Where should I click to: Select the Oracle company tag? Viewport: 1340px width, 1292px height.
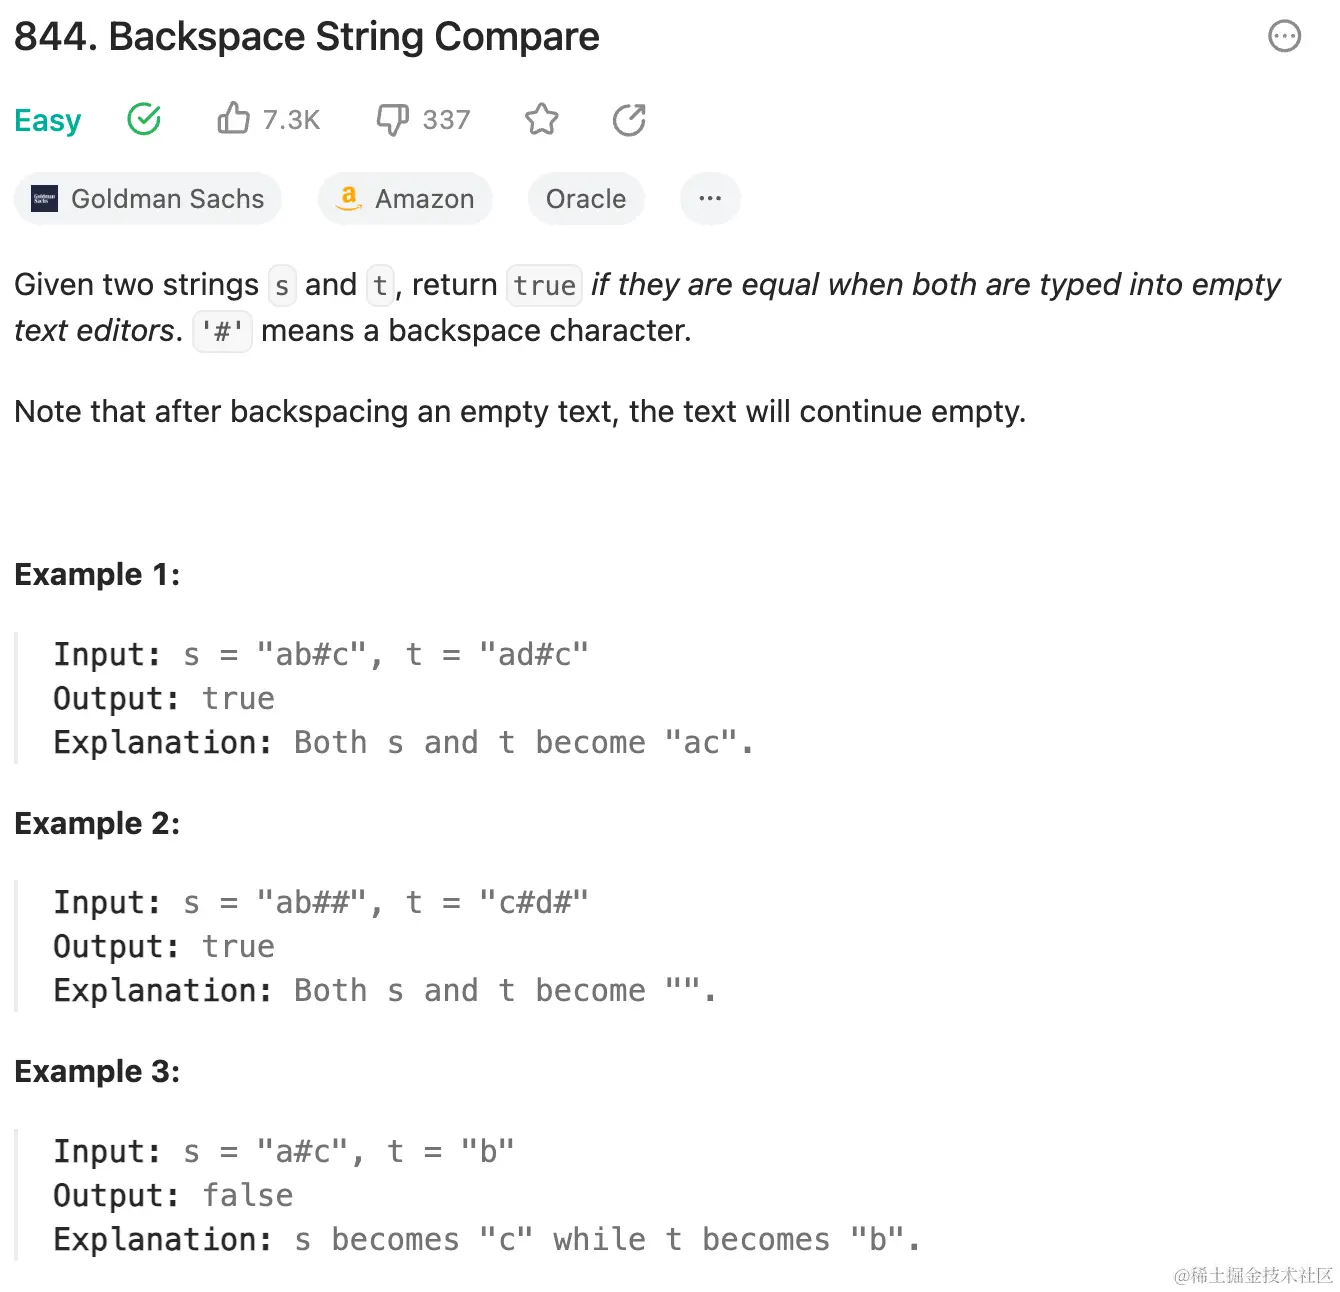(x=586, y=199)
